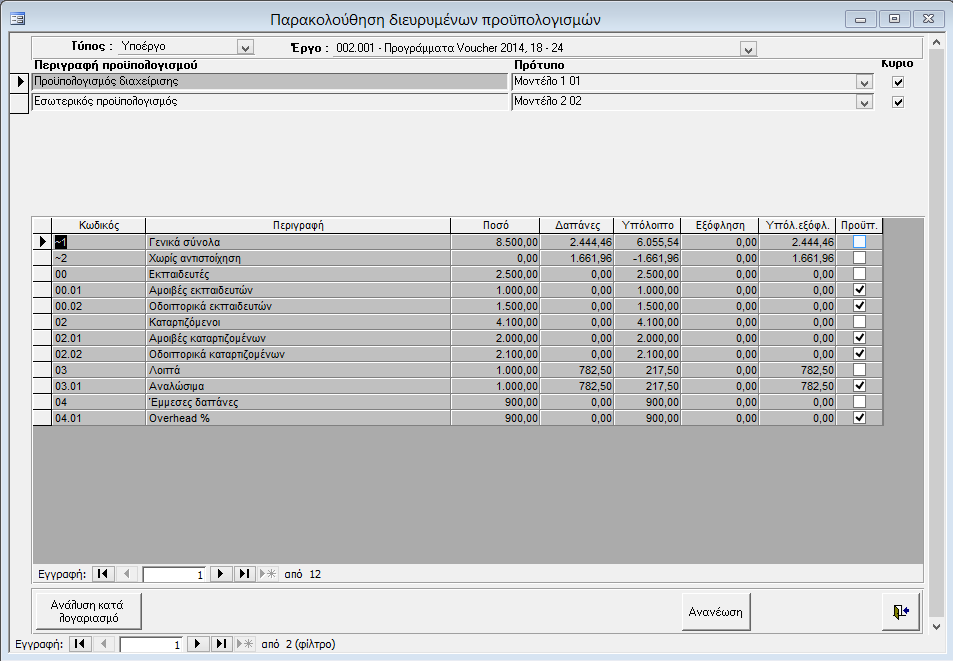Screen dimensions: 953x661
Task: Click Ανάλυση κατά λογαριασμό button
Action: (x=88, y=610)
